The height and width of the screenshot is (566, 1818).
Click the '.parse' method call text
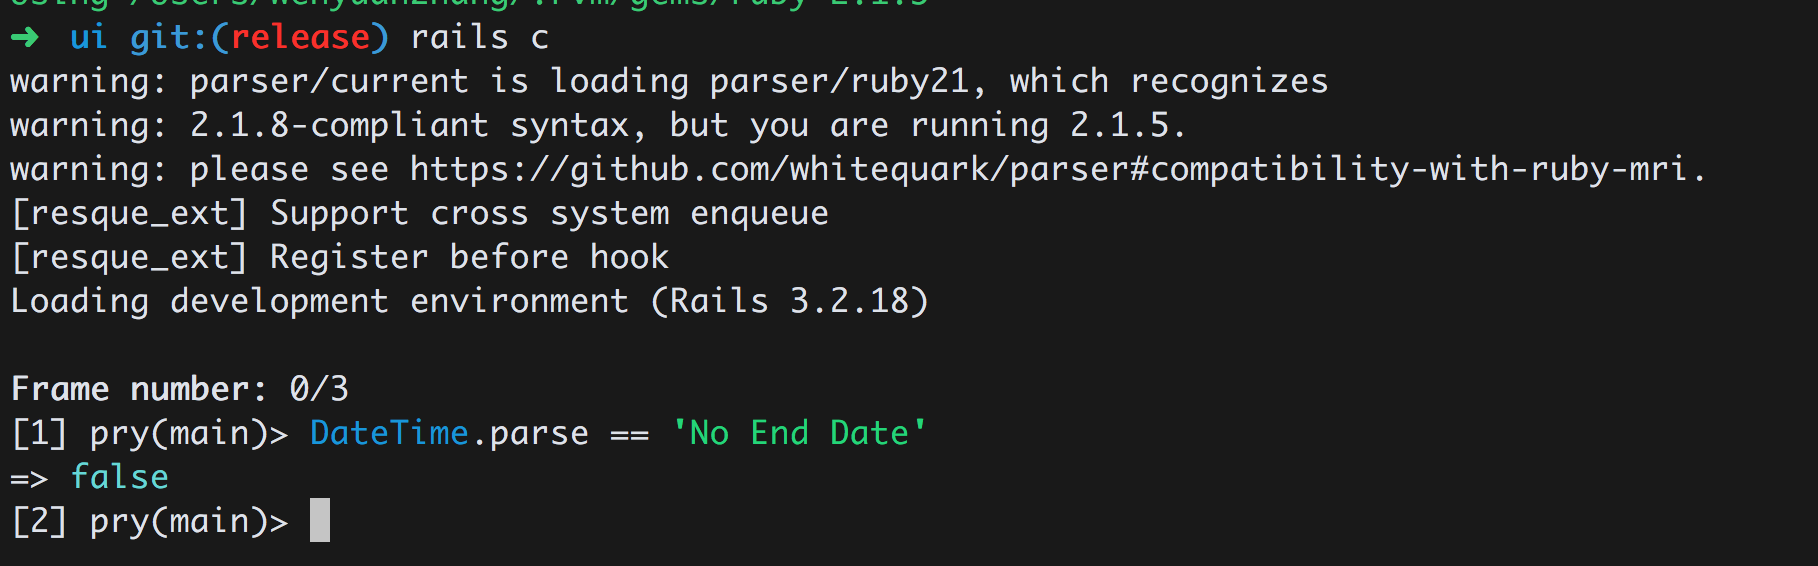tap(530, 433)
